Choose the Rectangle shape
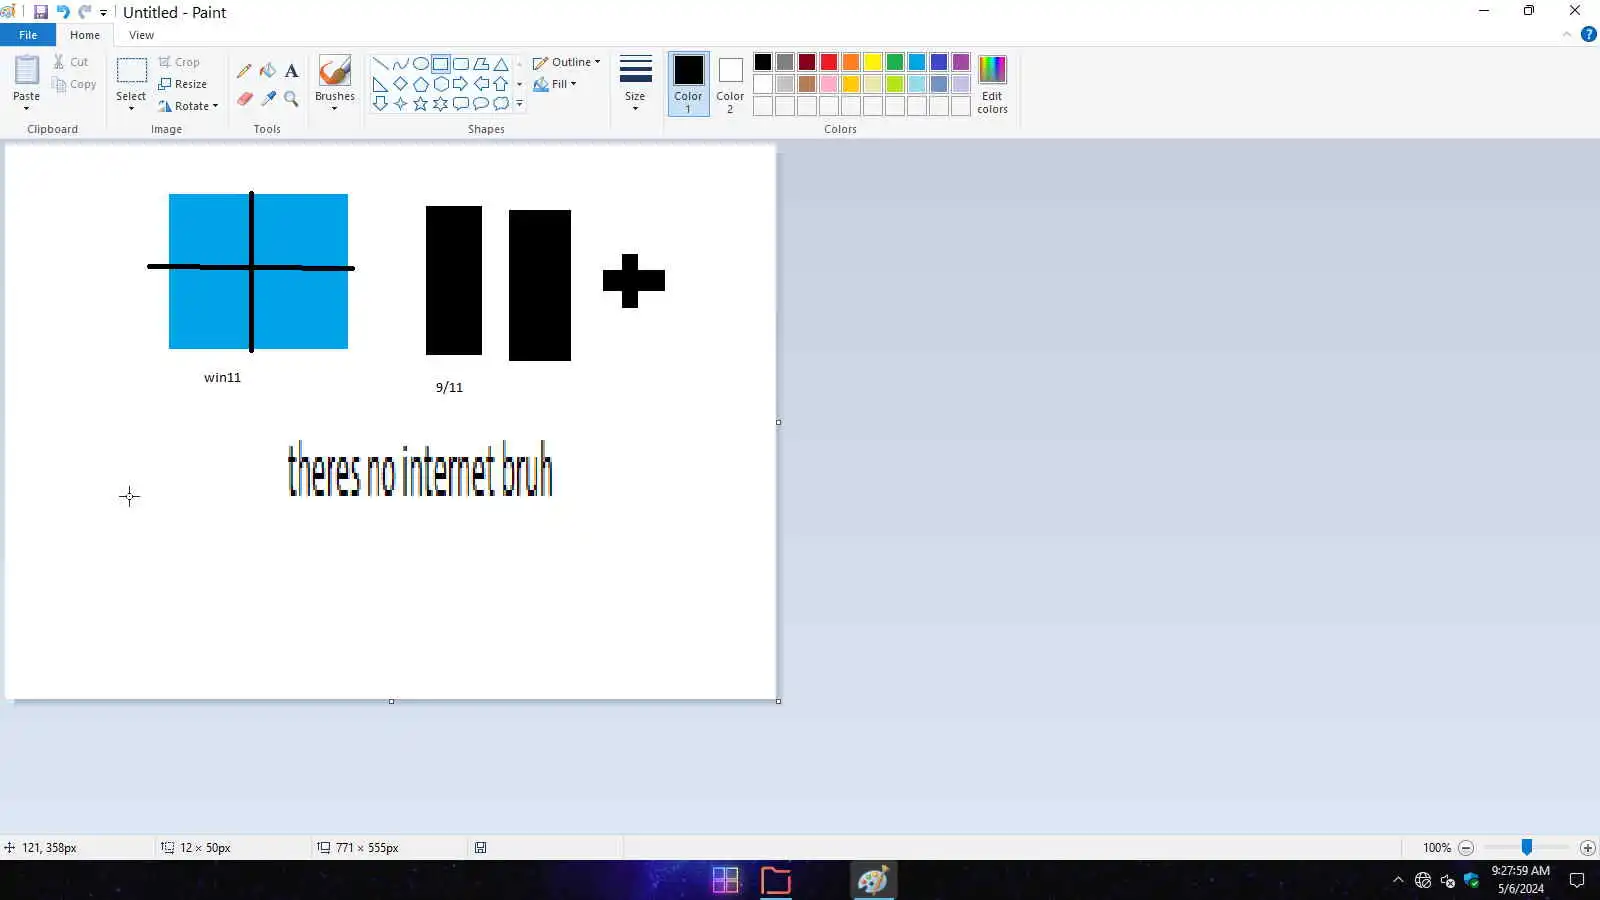Viewport: 1600px width, 900px height. pos(440,64)
